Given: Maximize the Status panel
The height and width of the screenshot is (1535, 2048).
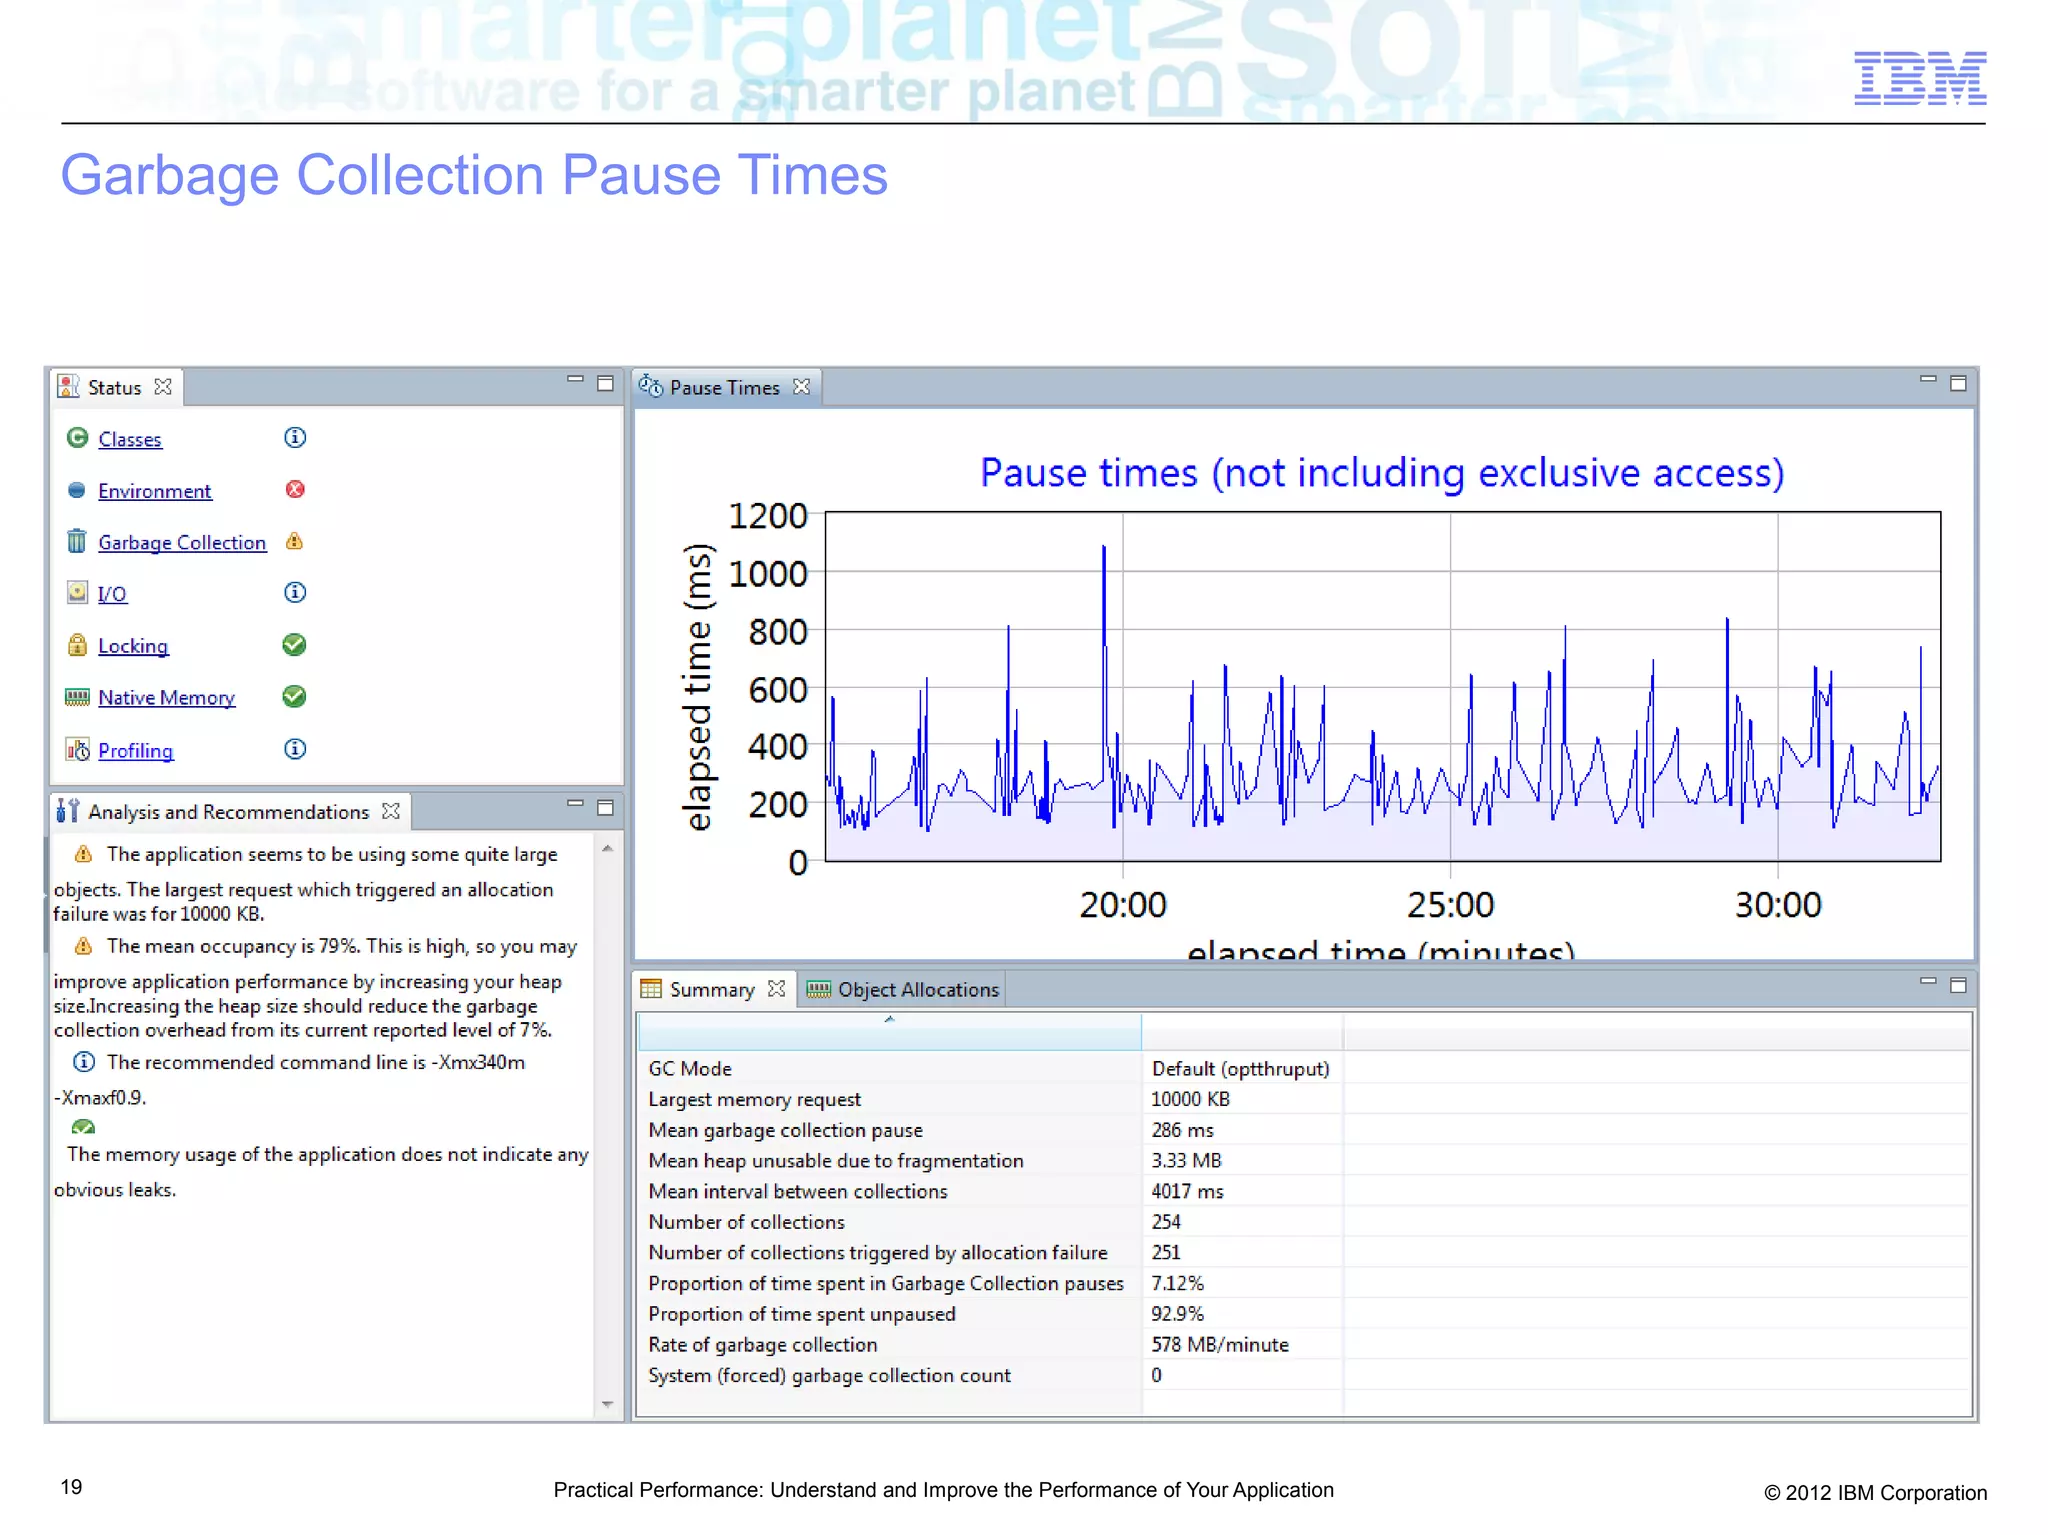Looking at the screenshot, I should coord(605,383).
